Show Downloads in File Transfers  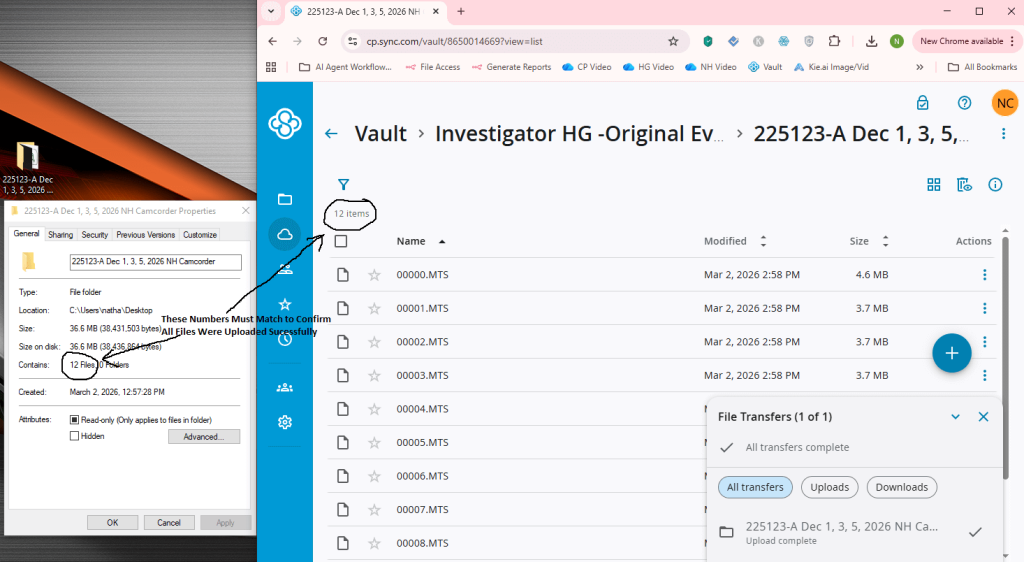tap(901, 488)
